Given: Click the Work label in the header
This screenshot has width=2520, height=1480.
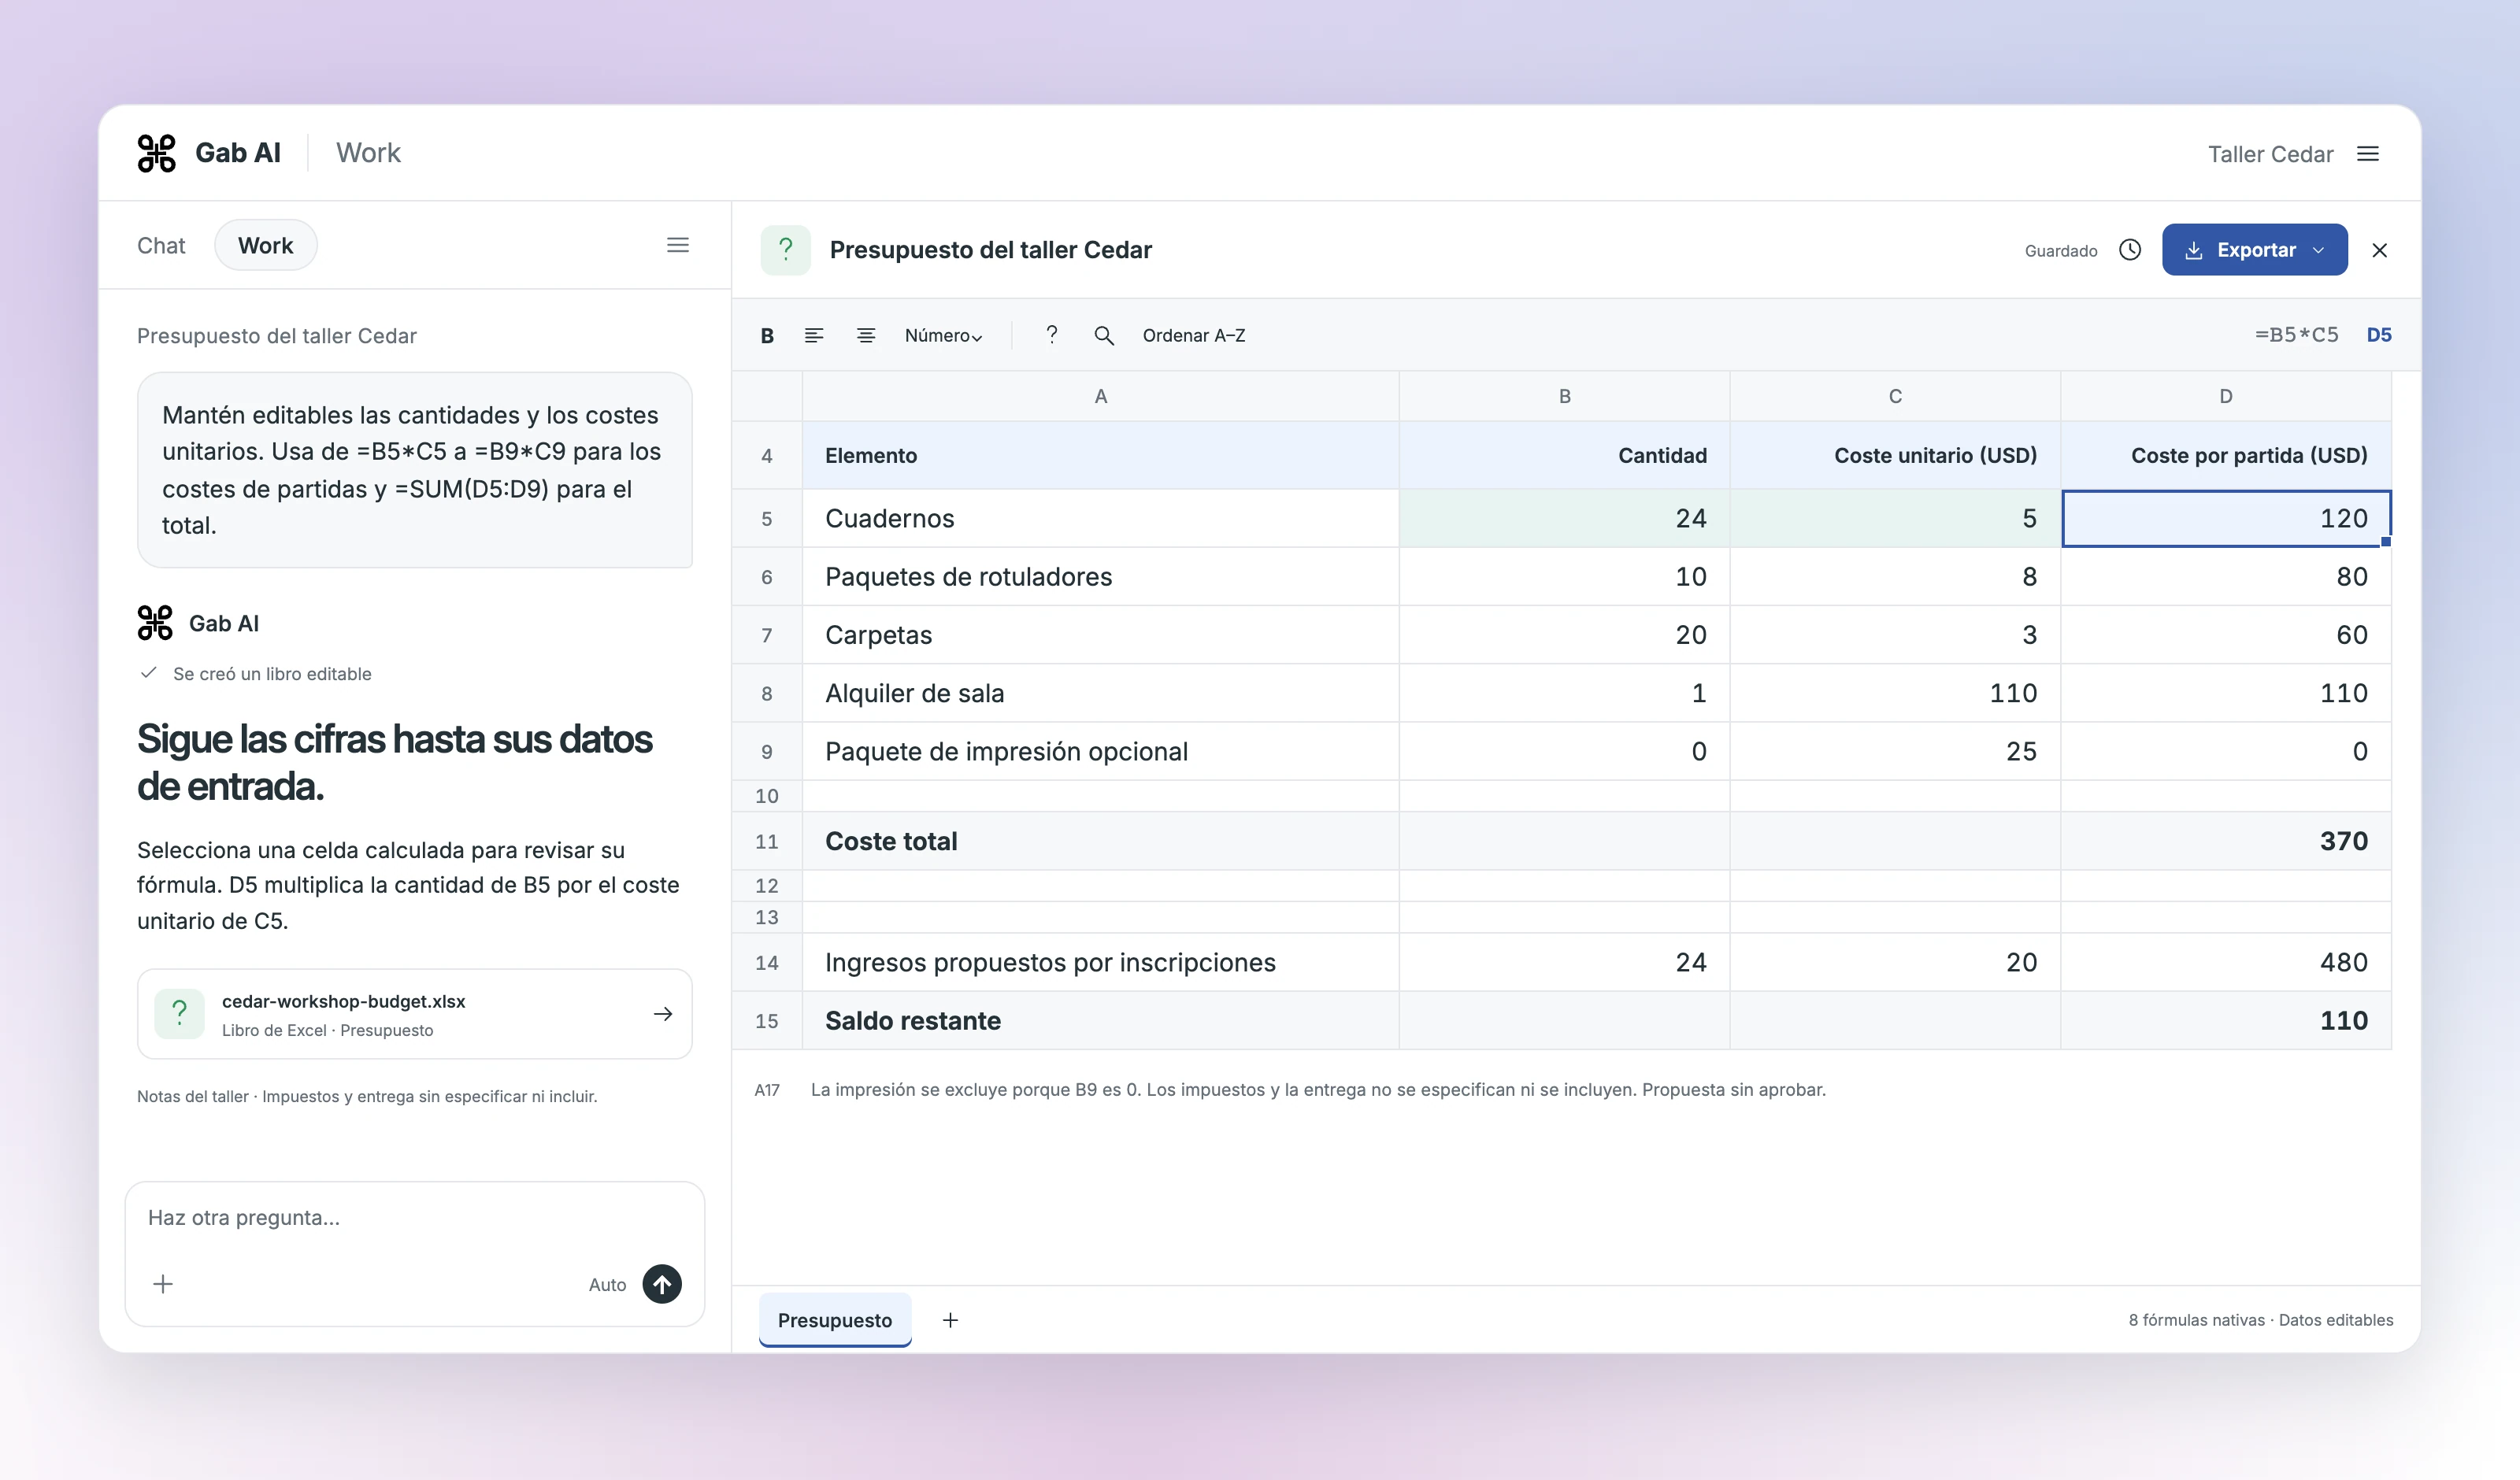Looking at the screenshot, I should 368,153.
